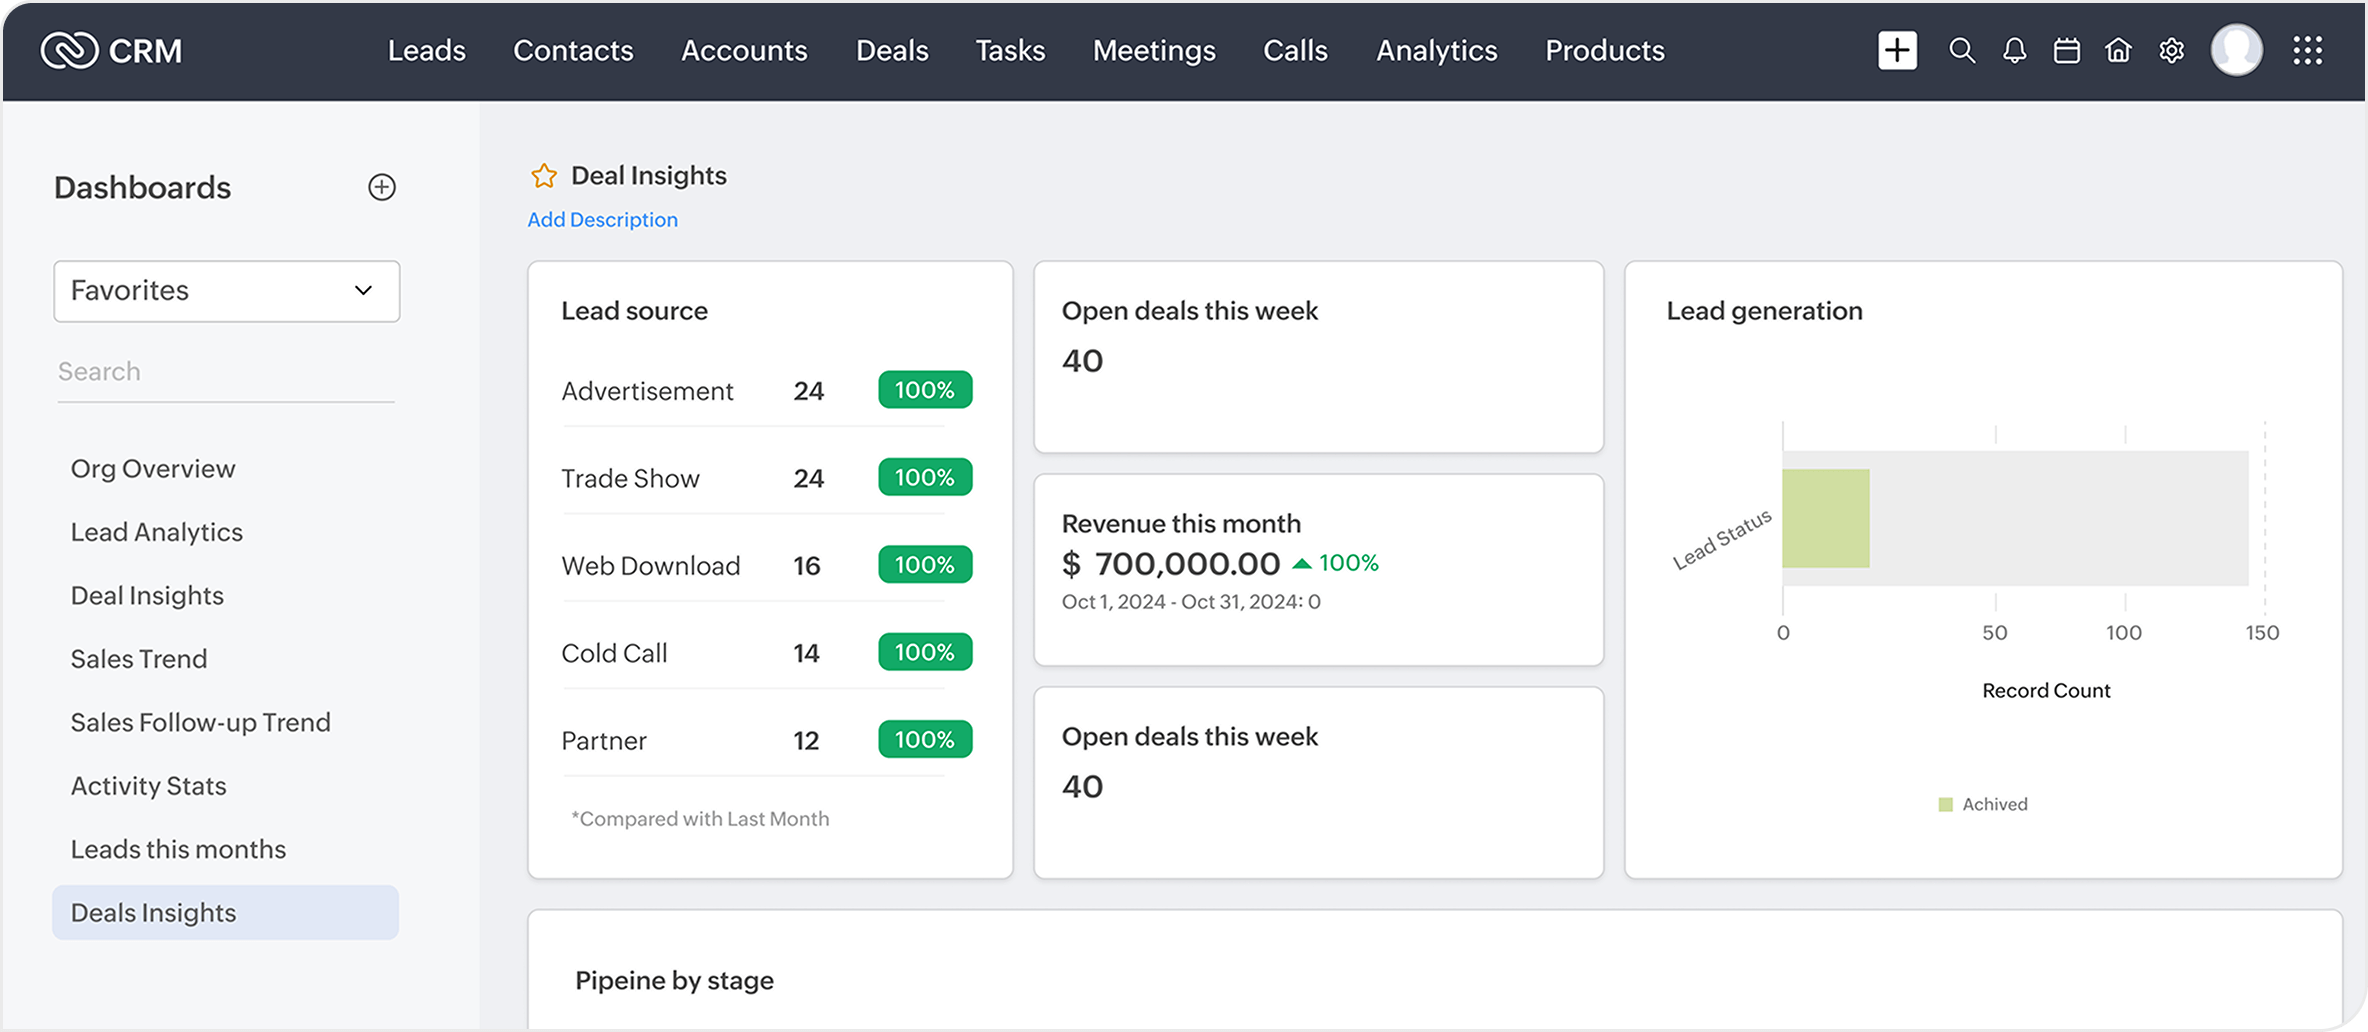Click the Advertisement 100% badge
The image size is (2368, 1032).
[x=925, y=390]
